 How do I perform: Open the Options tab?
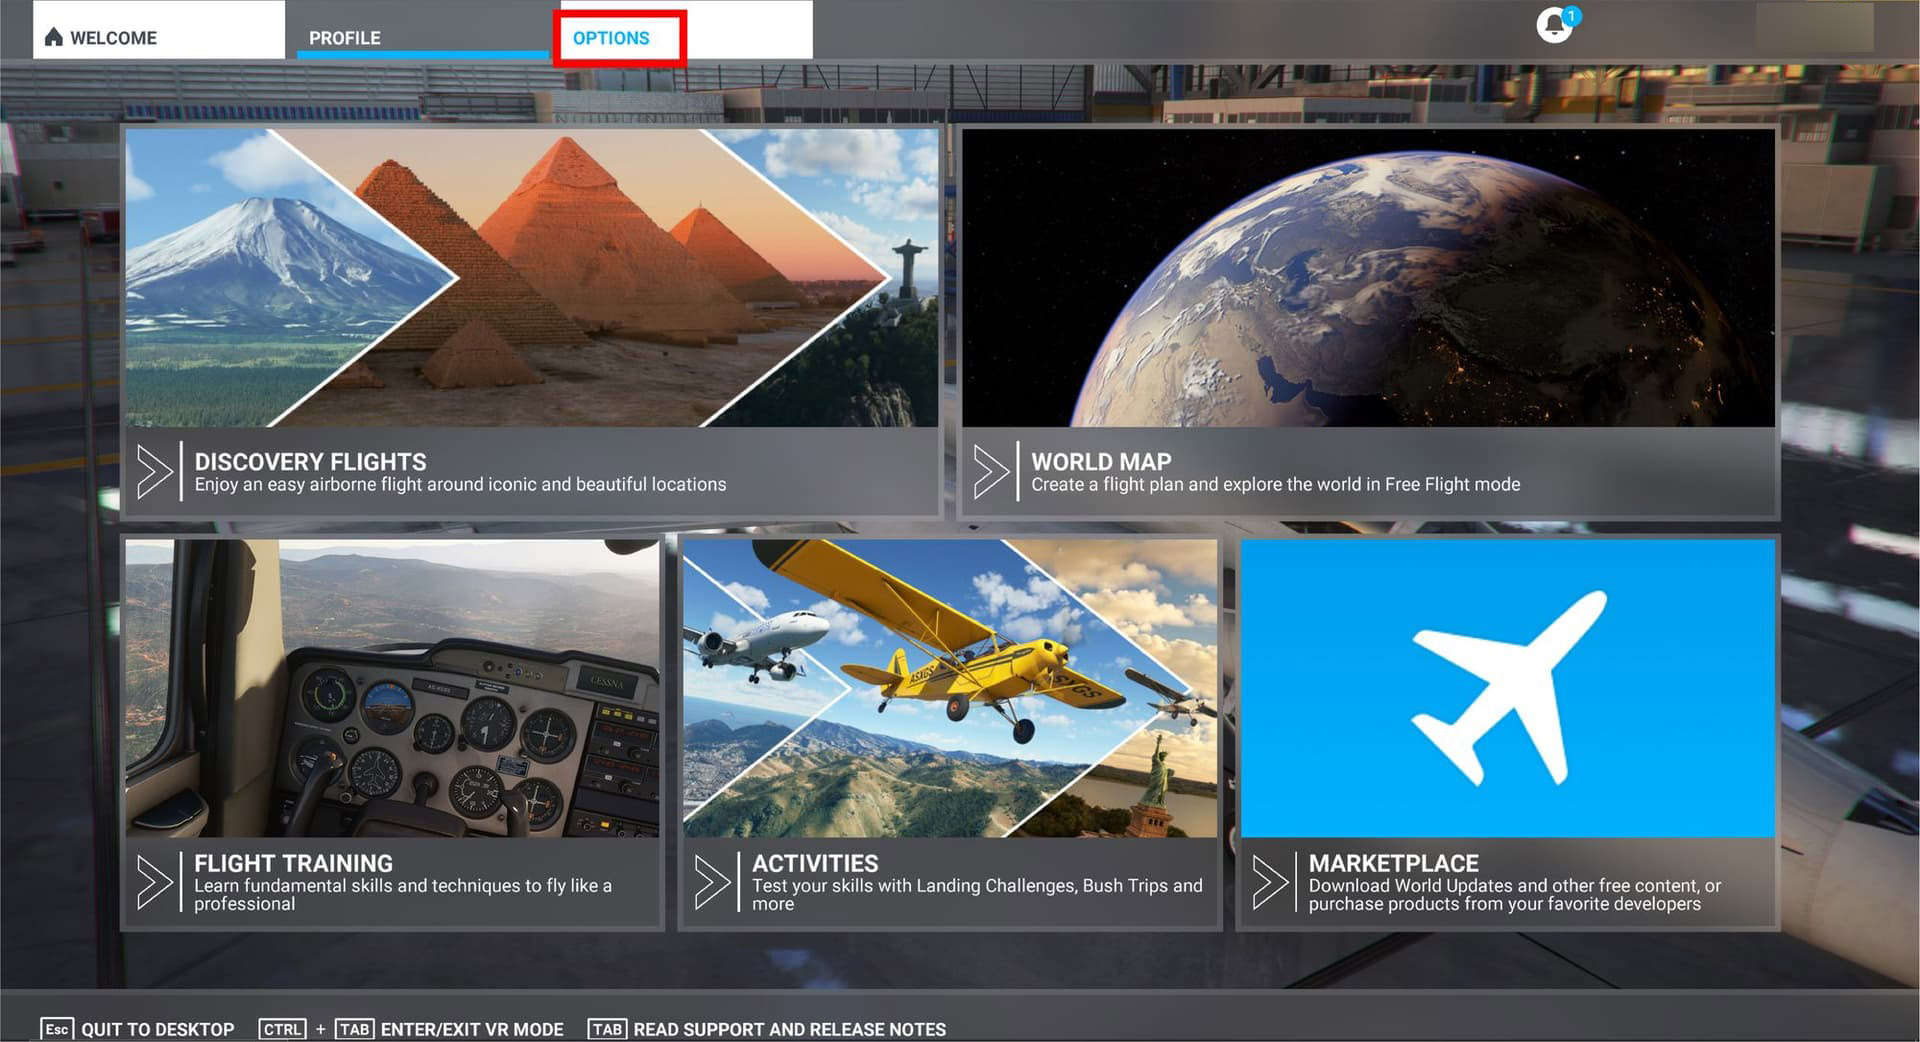611,38
